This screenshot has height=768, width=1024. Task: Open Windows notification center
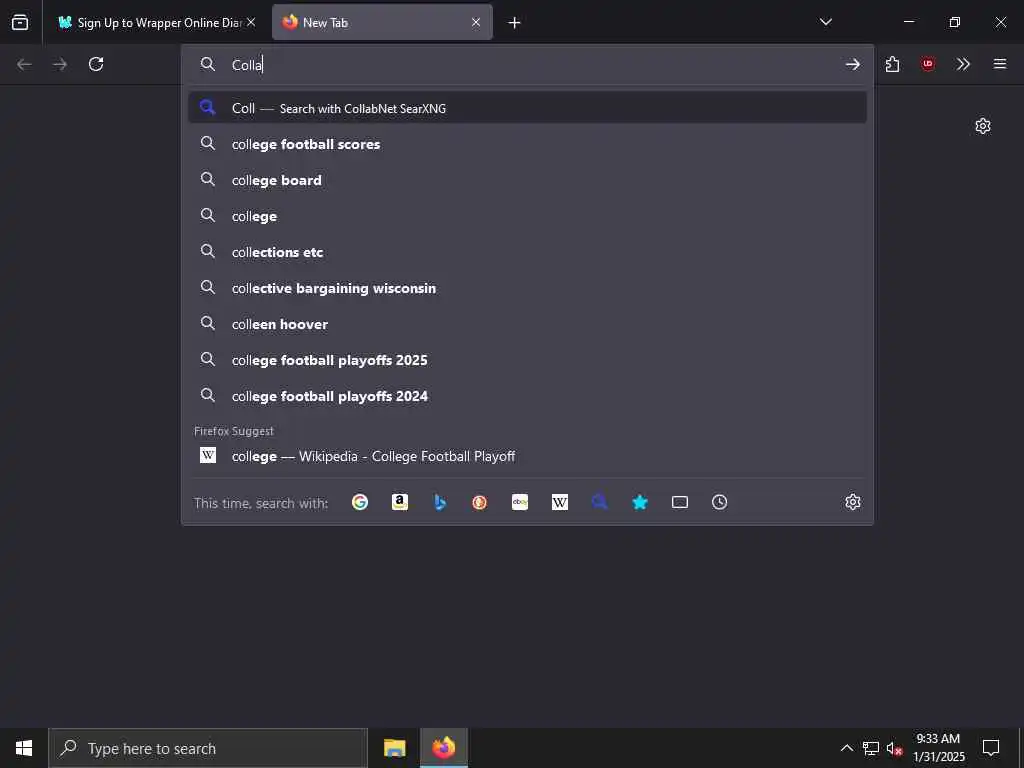[x=991, y=748]
